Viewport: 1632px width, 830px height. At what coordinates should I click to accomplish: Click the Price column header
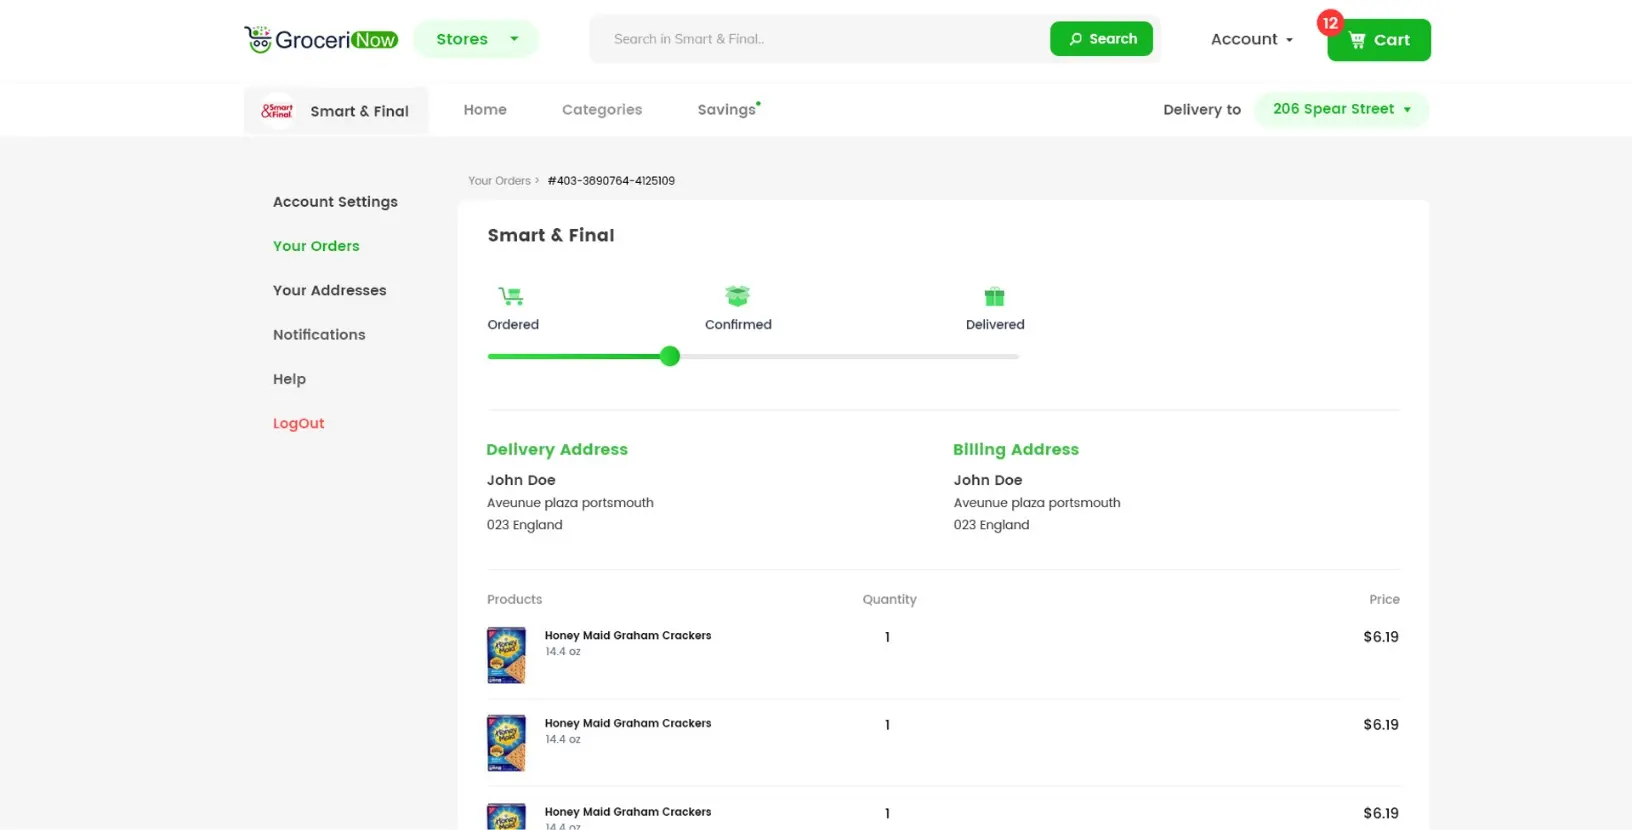[1384, 600]
